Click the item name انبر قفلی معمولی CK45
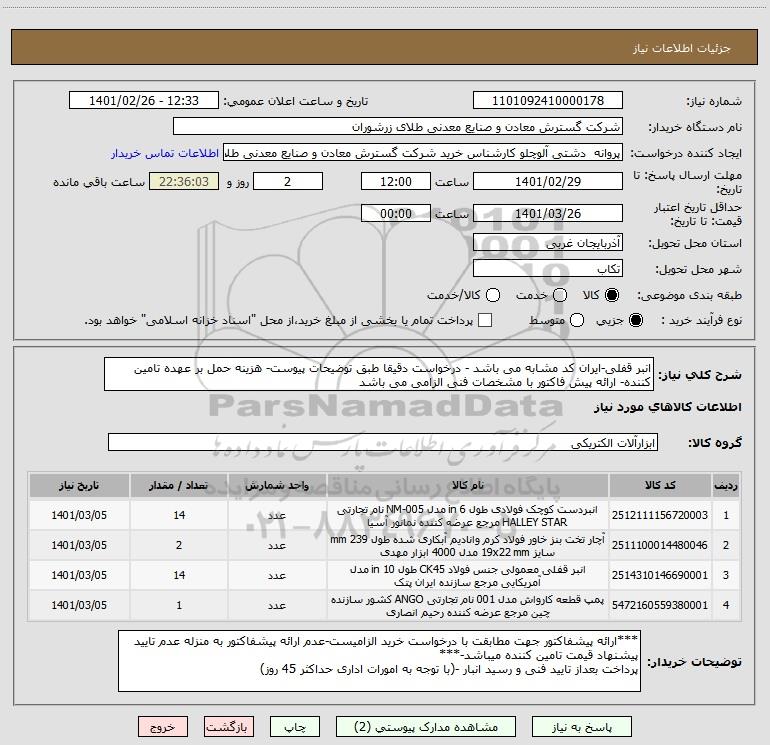770x745 pixels. pos(468,576)
